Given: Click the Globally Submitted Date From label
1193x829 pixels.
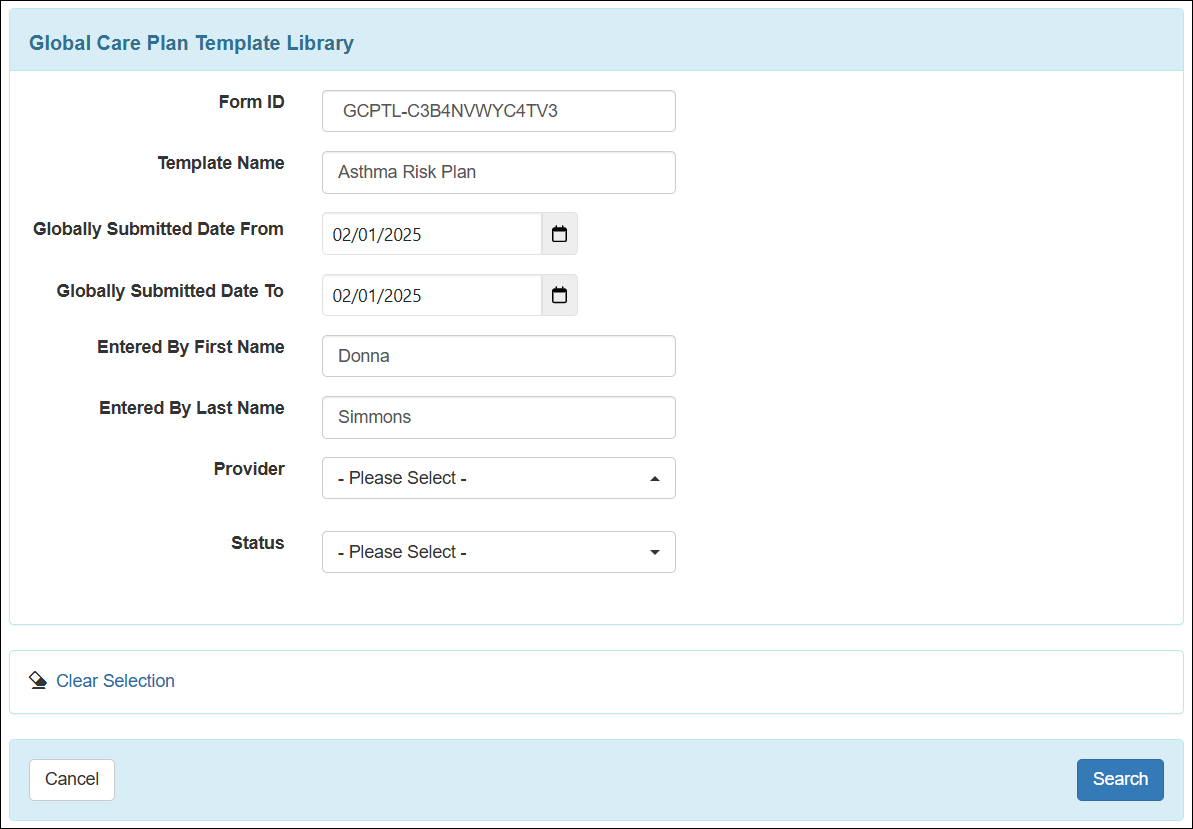Looking at the screenshot, I should pyautogui.click(x=158, y=229).
